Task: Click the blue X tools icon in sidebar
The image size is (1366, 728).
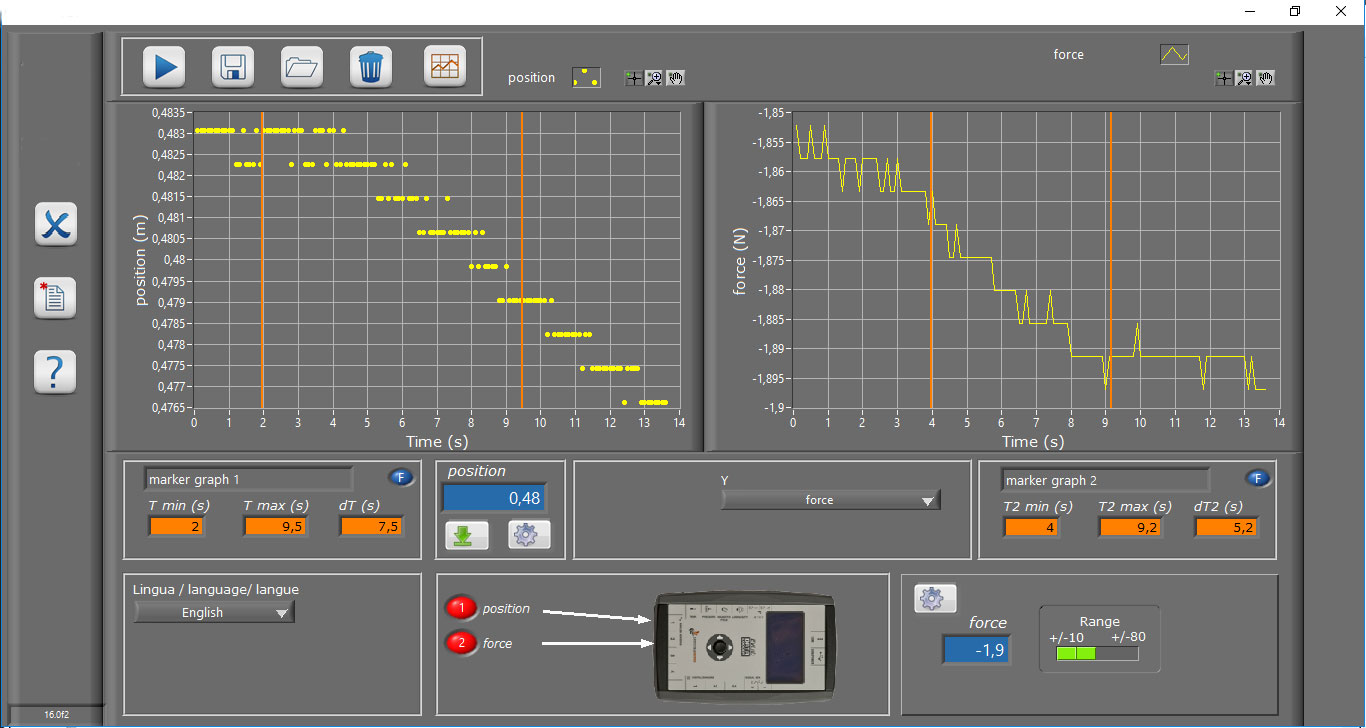Action: point(55,224)
